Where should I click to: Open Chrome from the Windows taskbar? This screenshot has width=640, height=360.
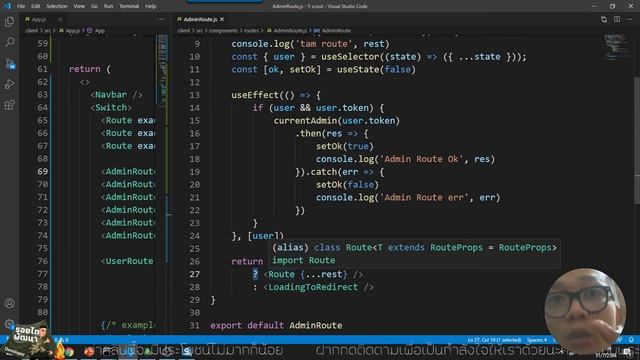tap(69, 351)
